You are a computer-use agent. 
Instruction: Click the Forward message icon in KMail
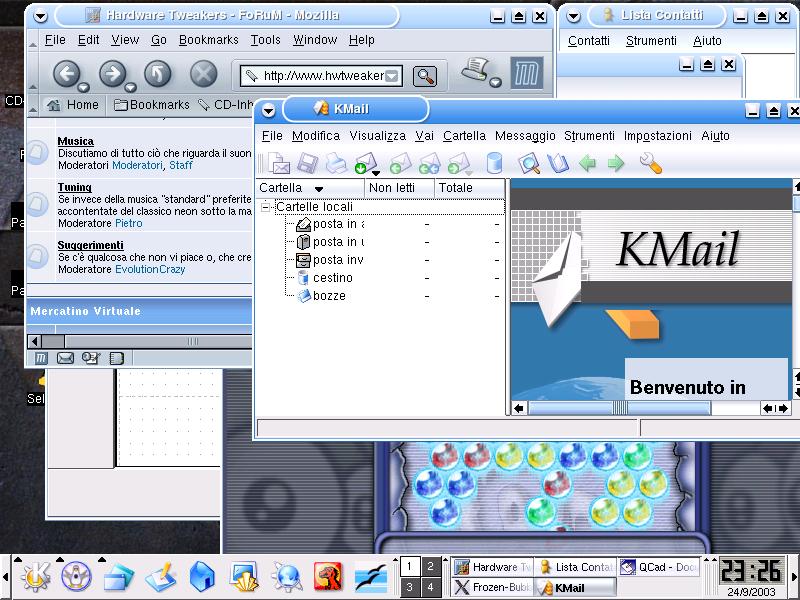[458, 164]
